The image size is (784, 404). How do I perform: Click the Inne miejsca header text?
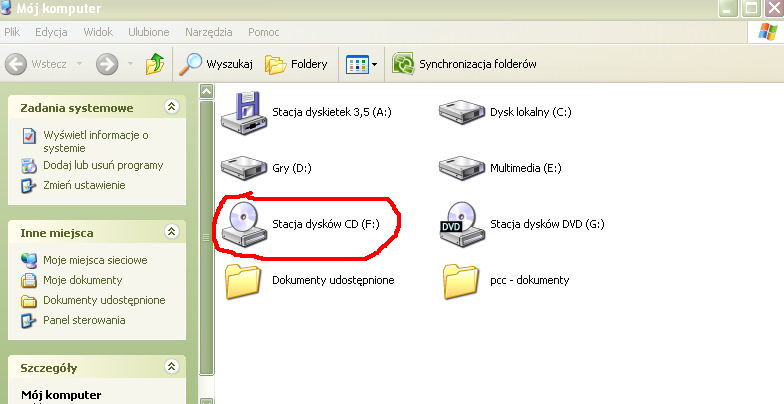coord(57,233)
